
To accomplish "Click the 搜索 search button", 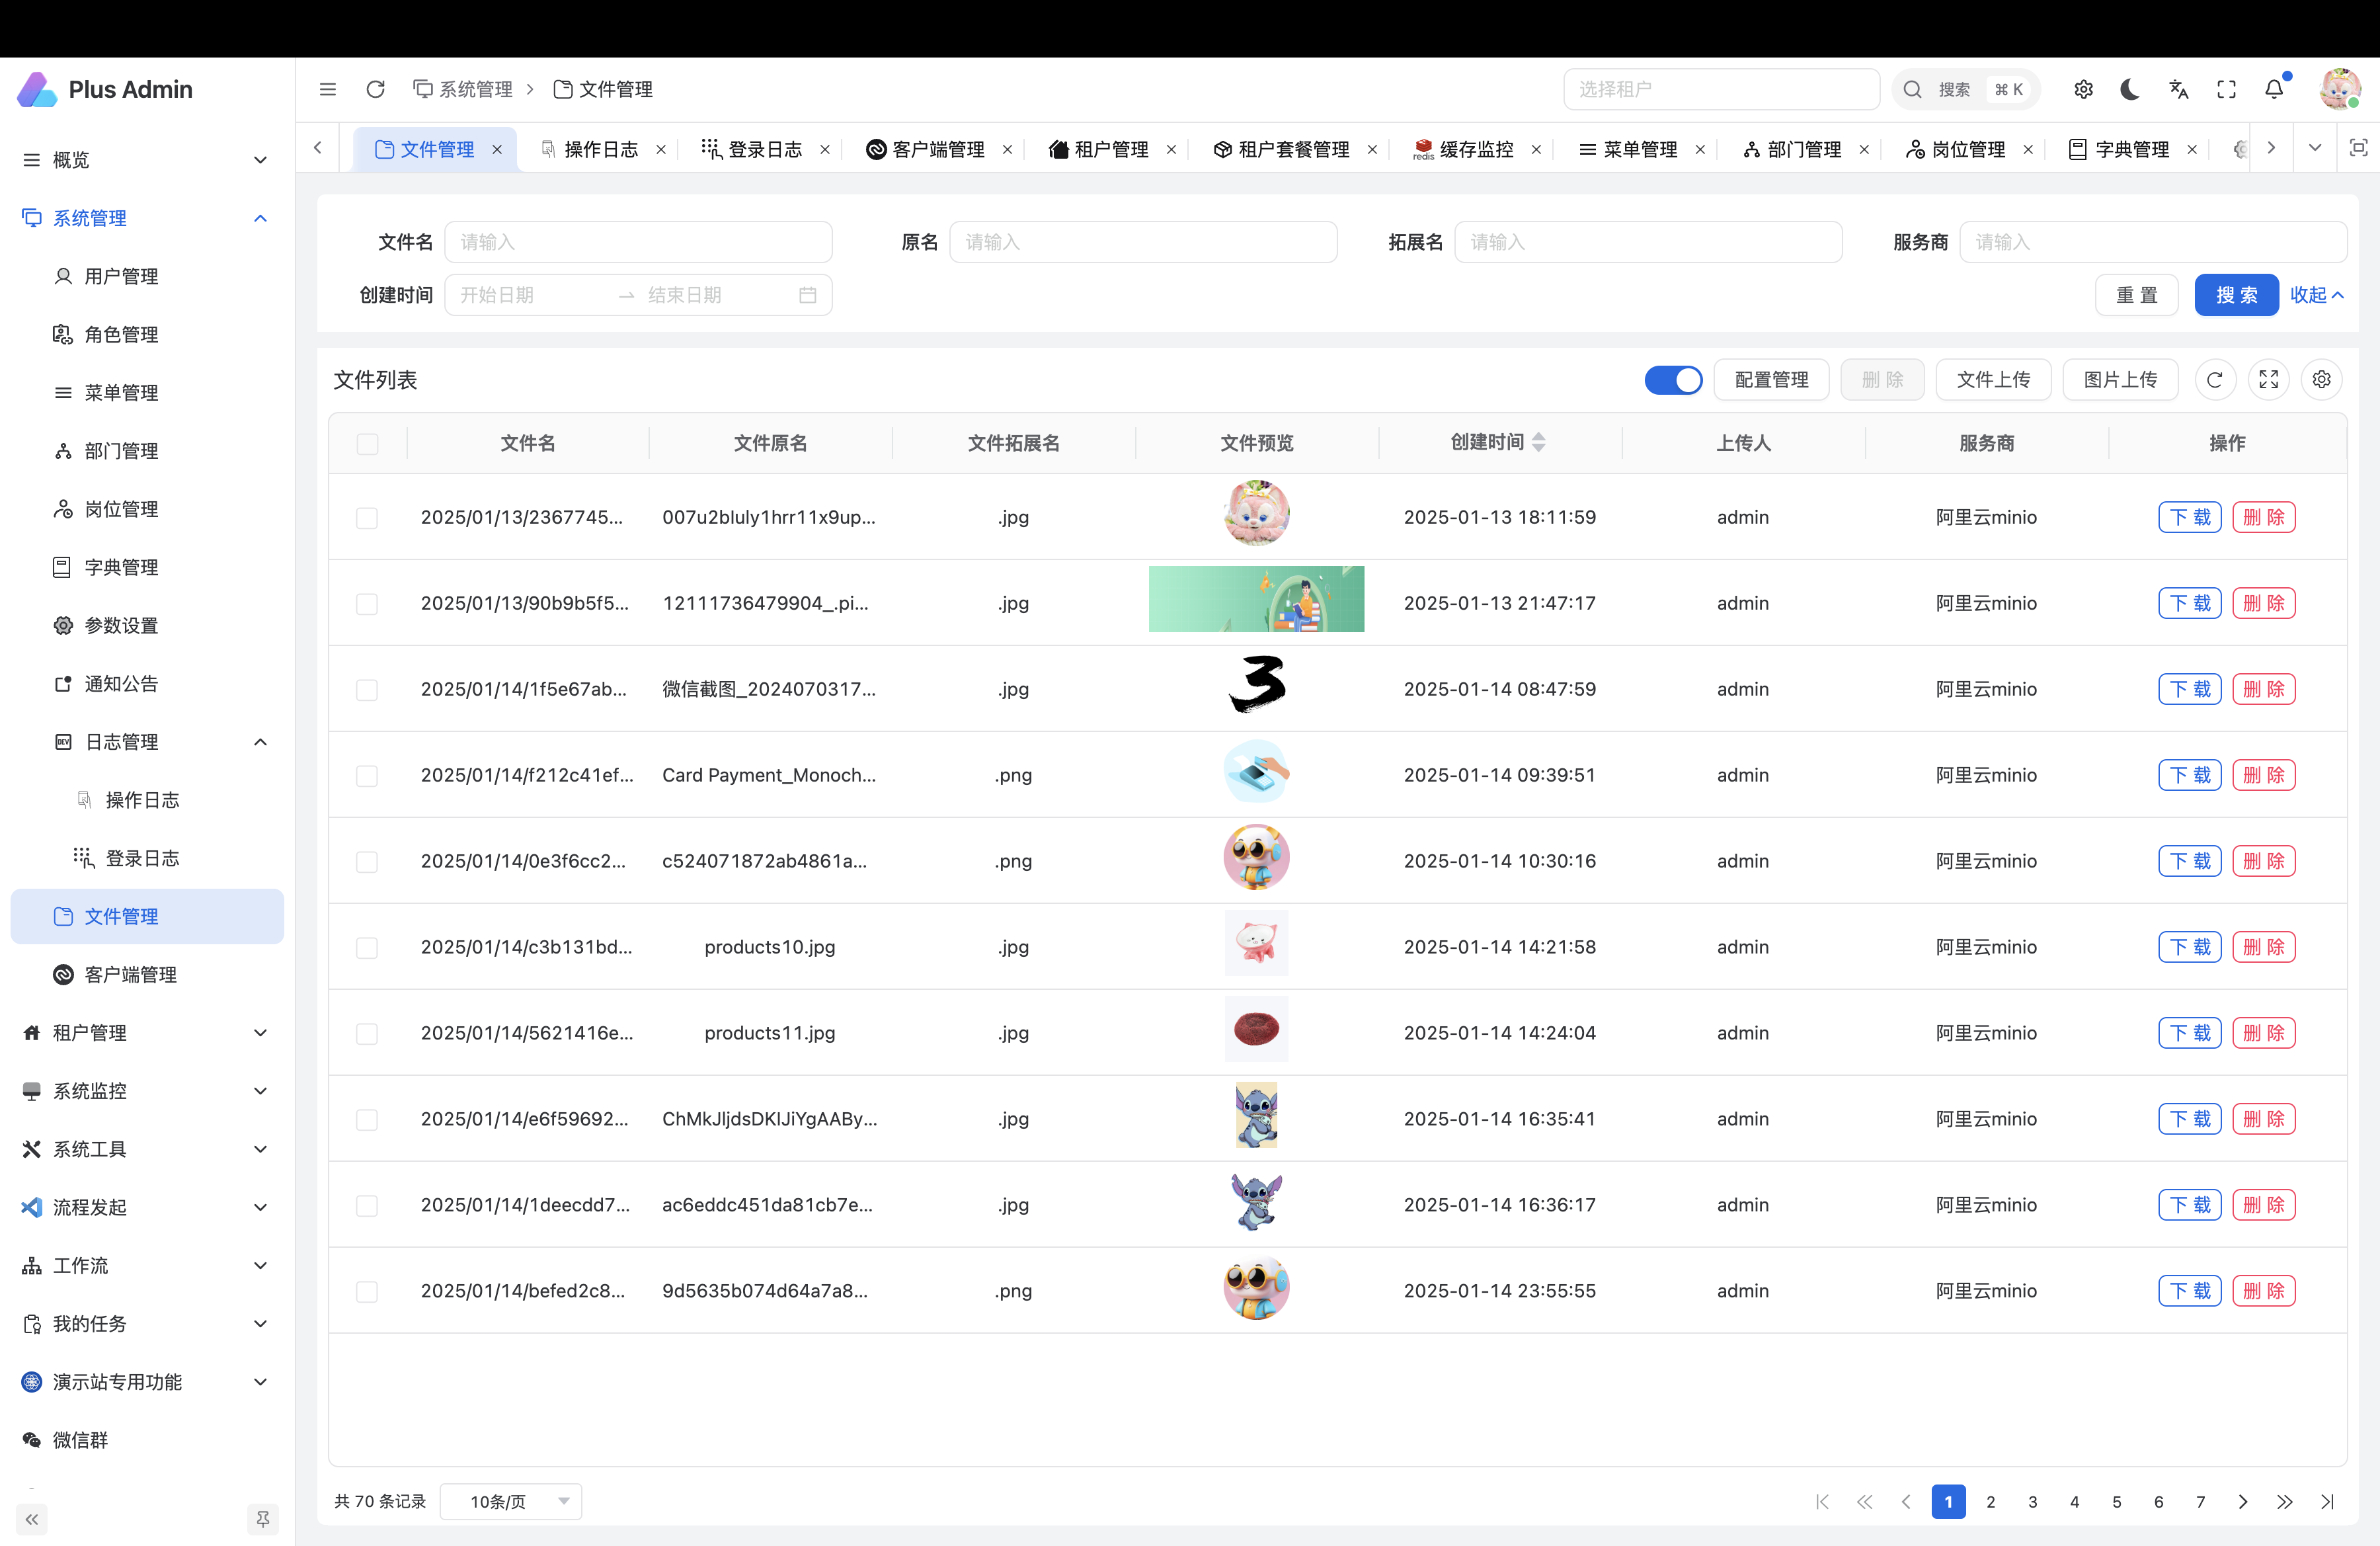I will click(x=2236, y=295).
